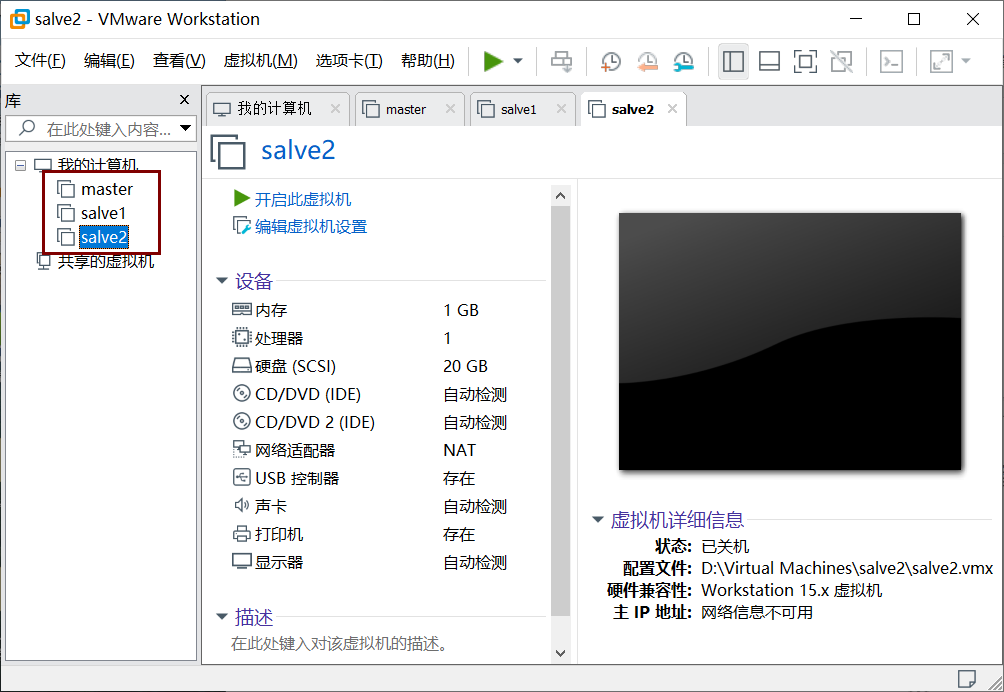Click the scroll up arrow of the device pane
1004x692 pixels.
[560, 195]
